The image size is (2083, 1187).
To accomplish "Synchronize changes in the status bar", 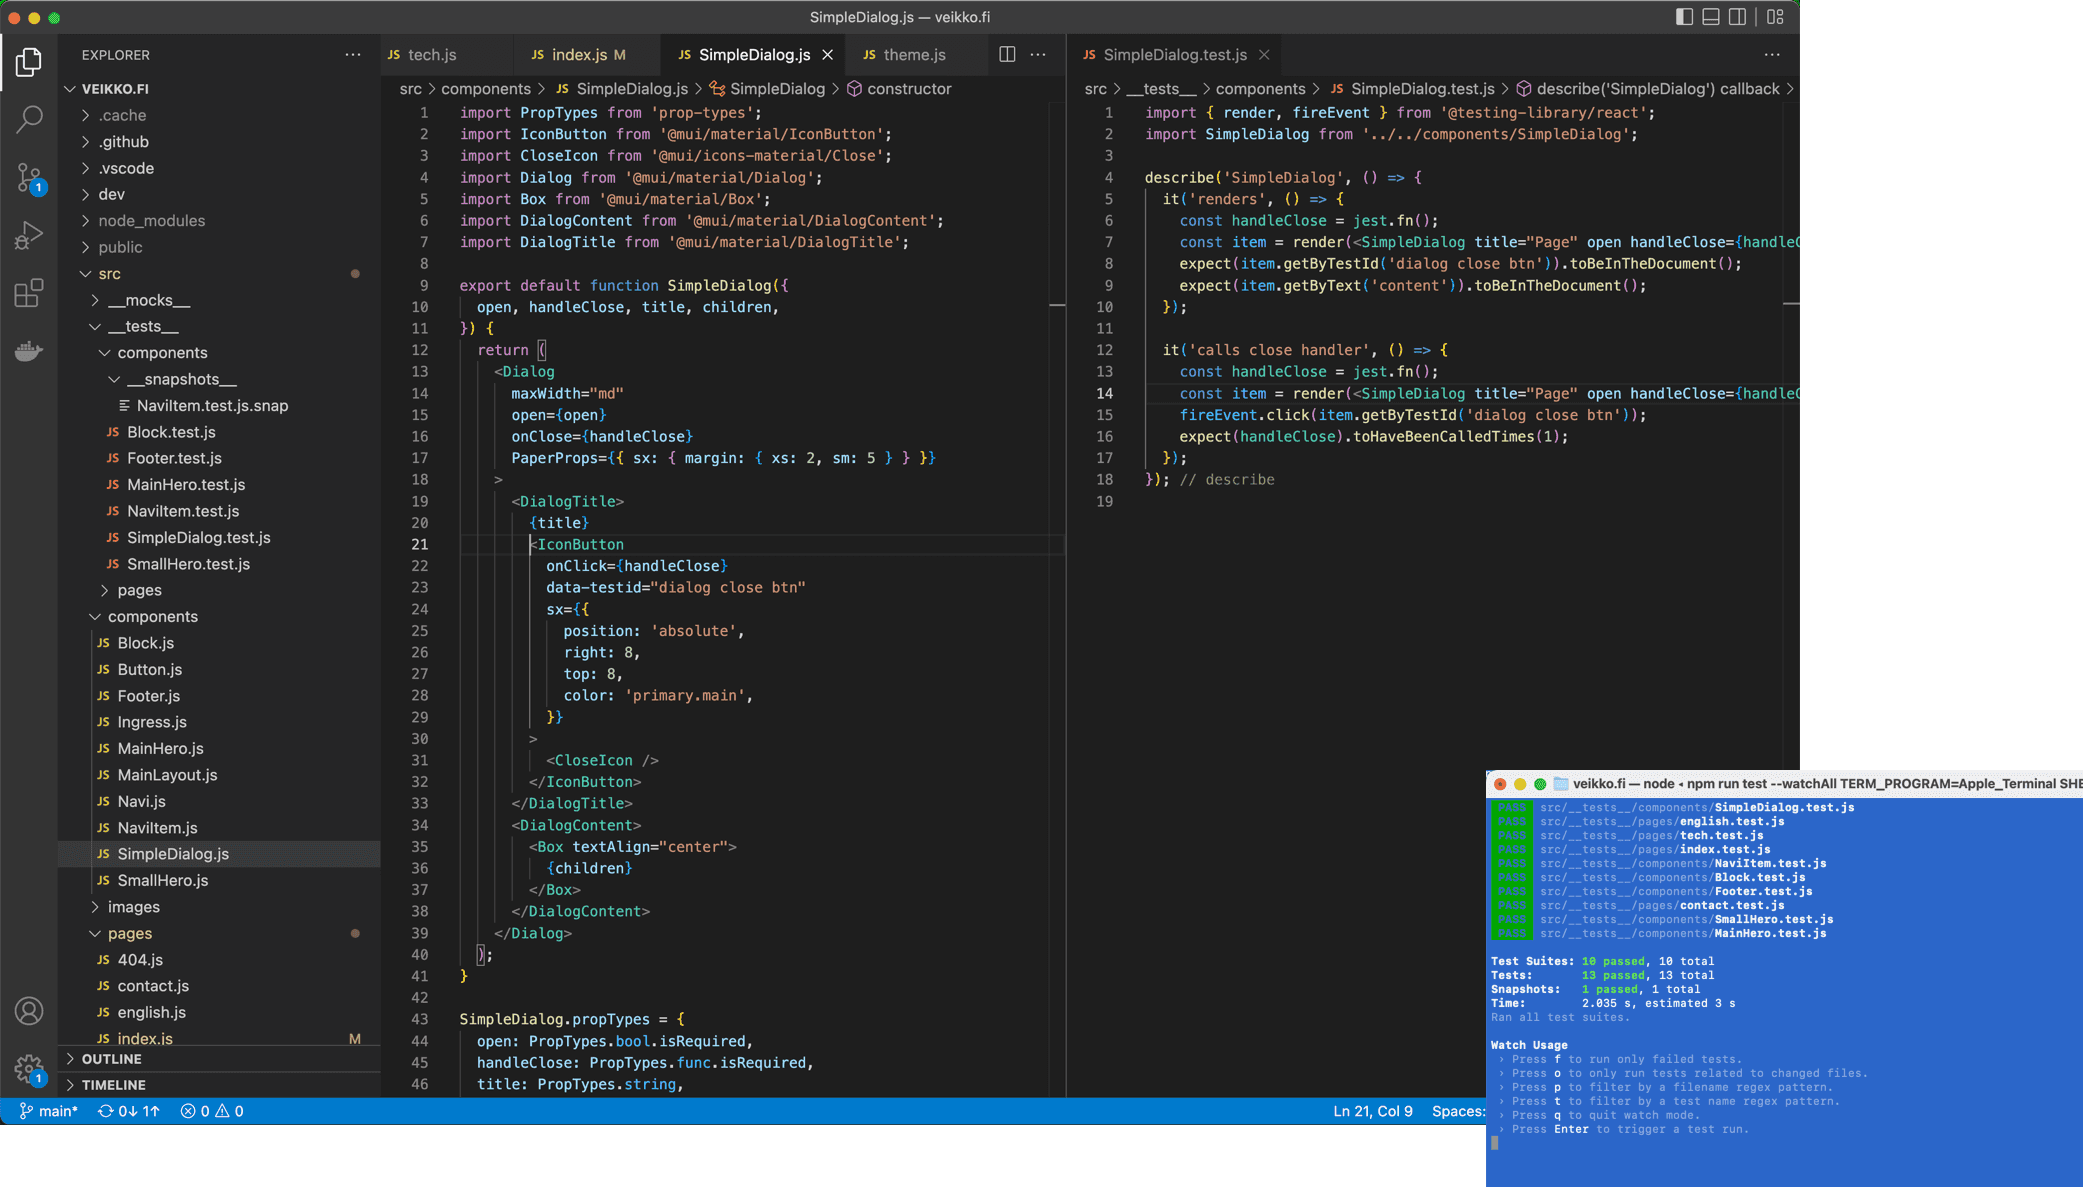I will (128, 1111).
